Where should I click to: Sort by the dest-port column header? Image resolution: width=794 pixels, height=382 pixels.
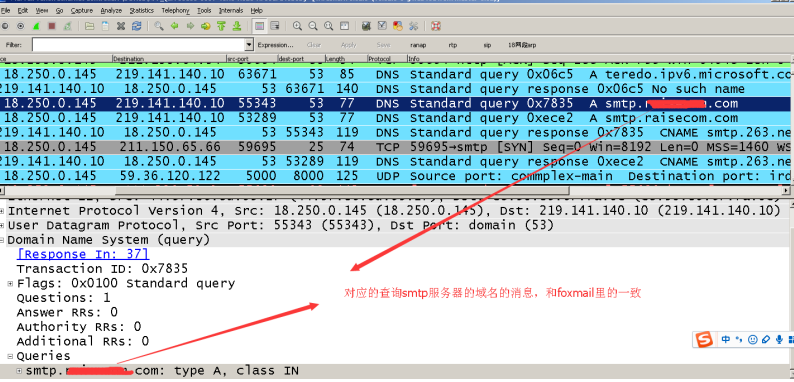(x=300, y=59)
